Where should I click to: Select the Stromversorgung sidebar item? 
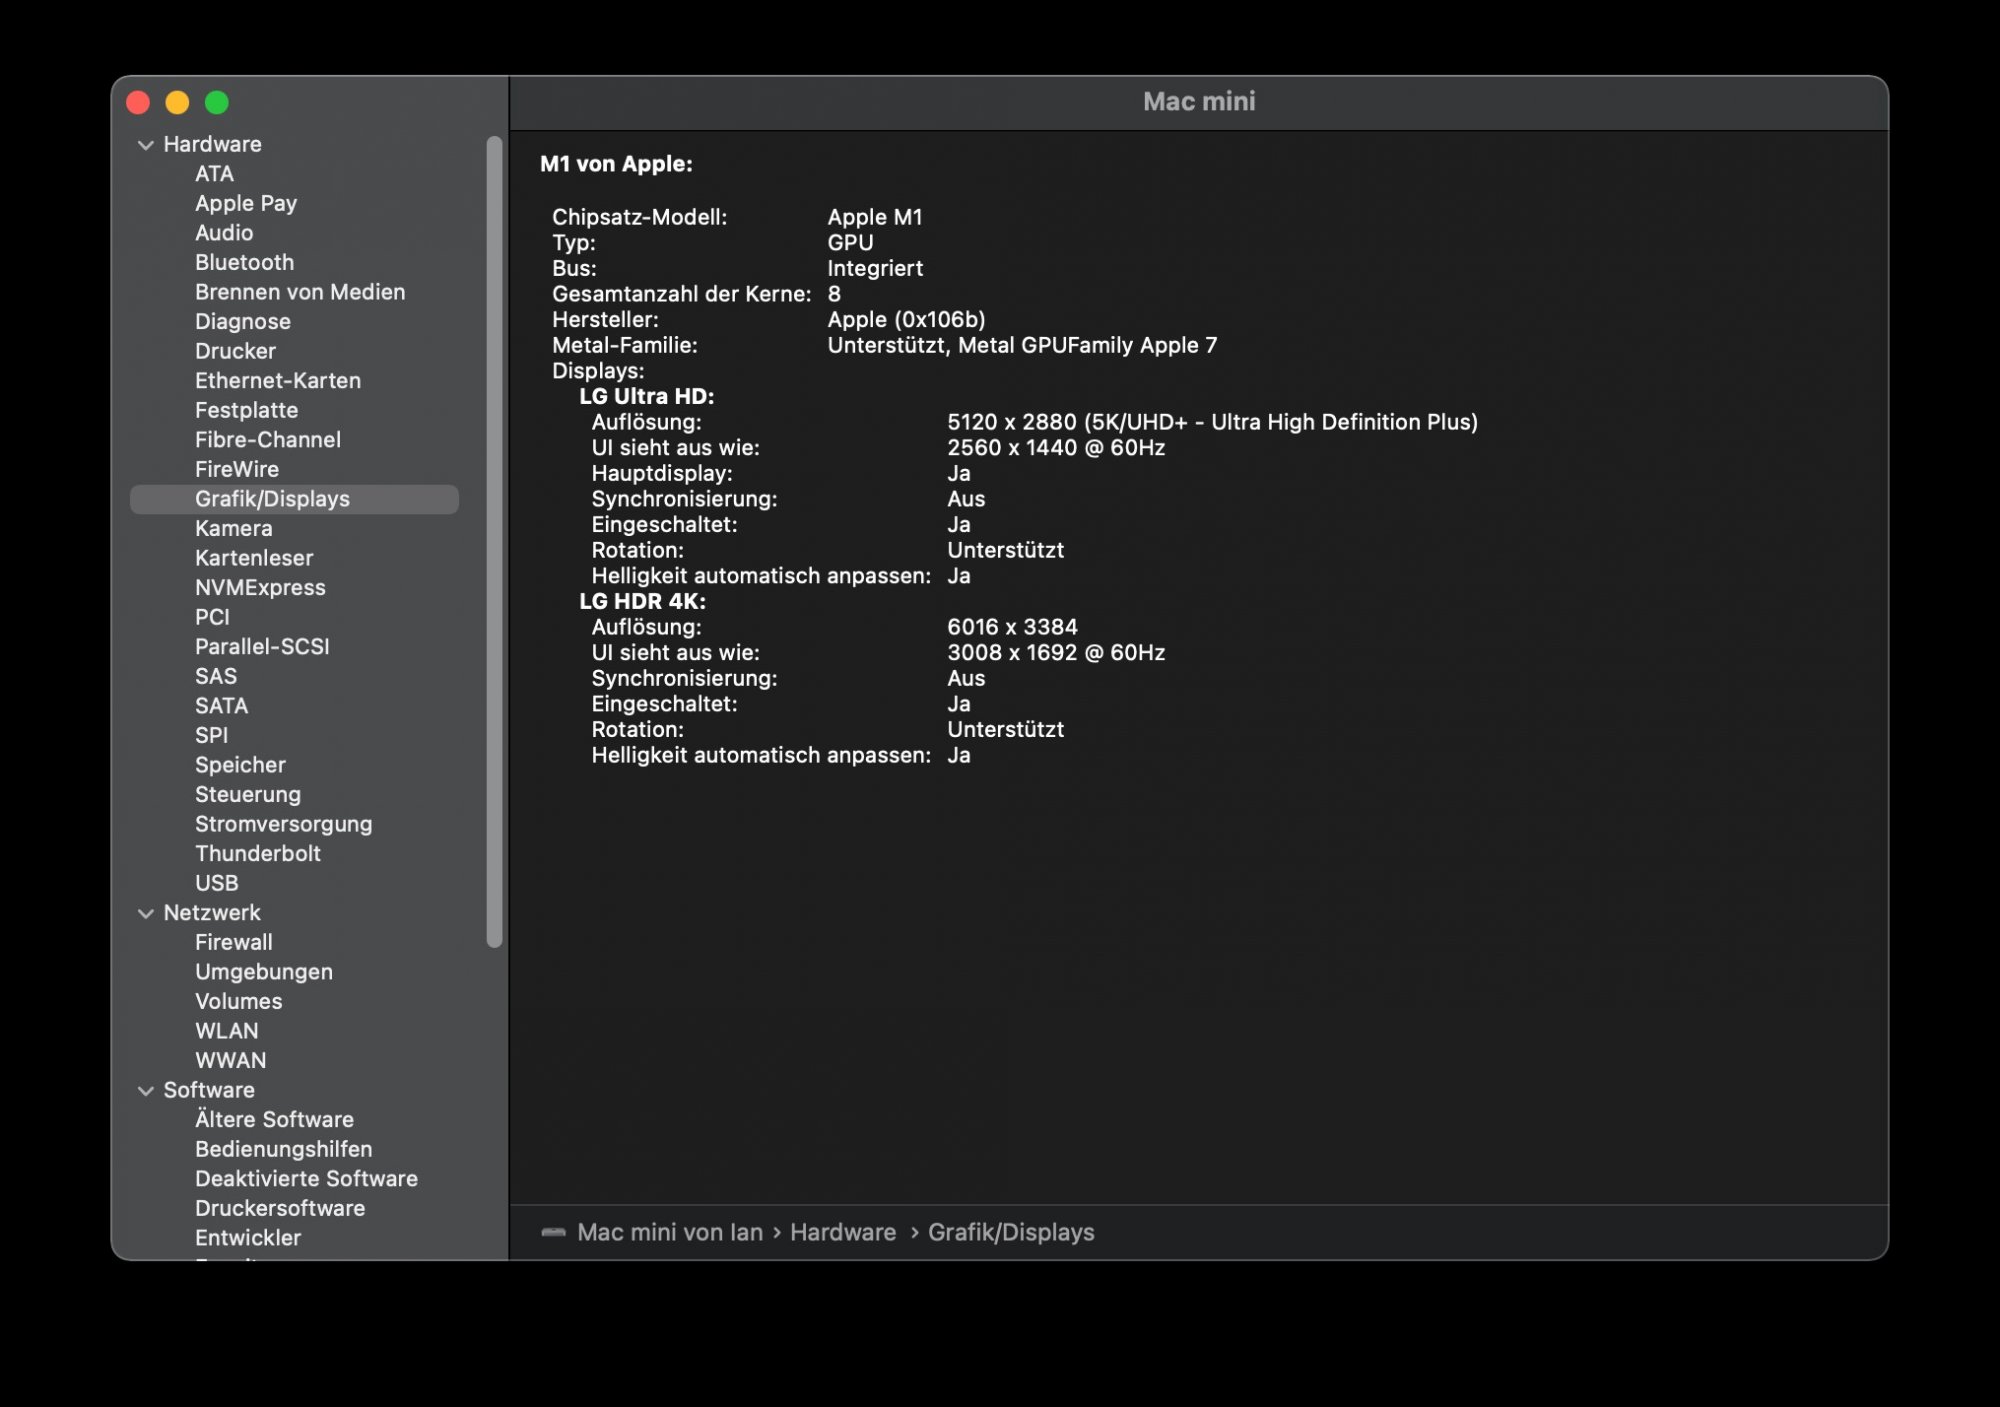click(x=283, y=824)
